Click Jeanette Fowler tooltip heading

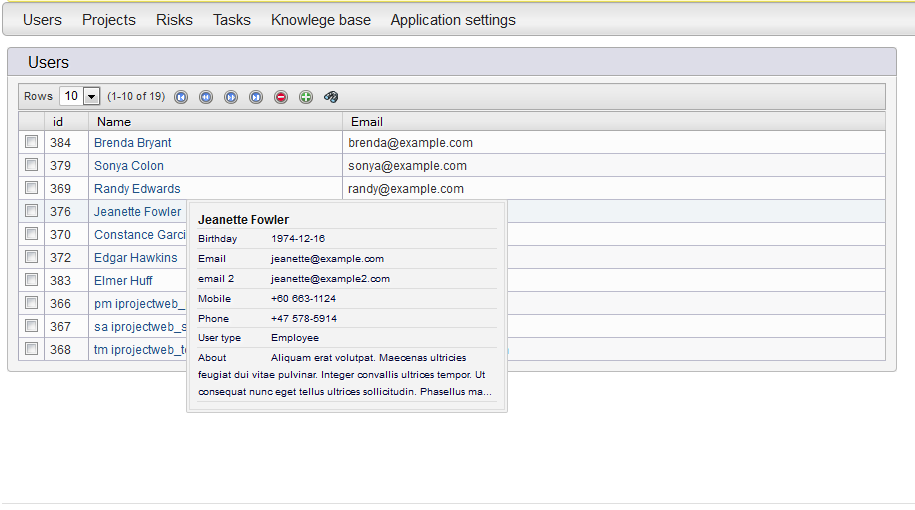click(x=243, y=220)
